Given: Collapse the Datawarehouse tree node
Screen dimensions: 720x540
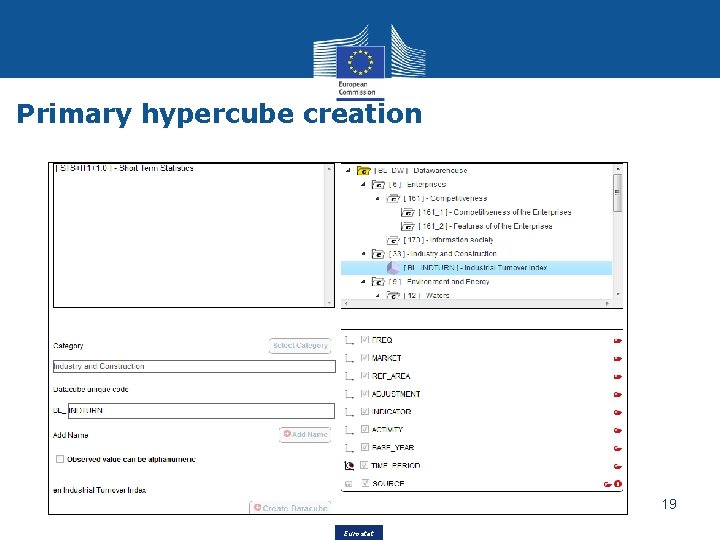Looking at the screenshot, I should (x=349, y=170).
